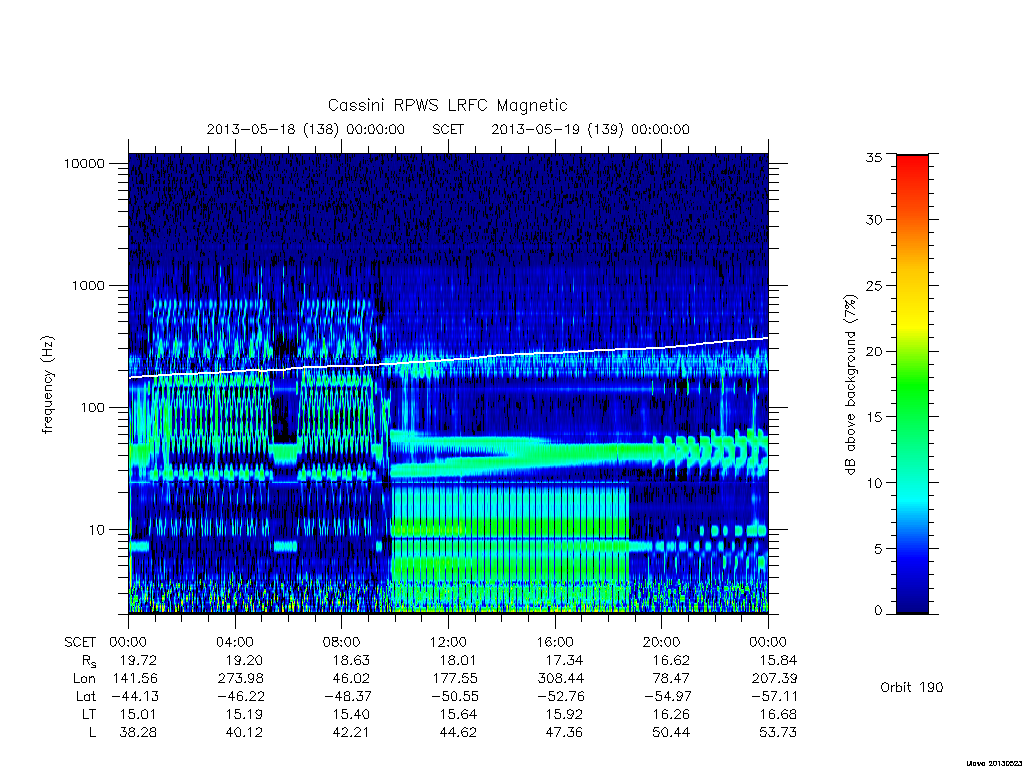Click the merging green emission band near 16:00
Image resolution: width=1024 pixels, height=768 pixels.
[x=555, y=451]
